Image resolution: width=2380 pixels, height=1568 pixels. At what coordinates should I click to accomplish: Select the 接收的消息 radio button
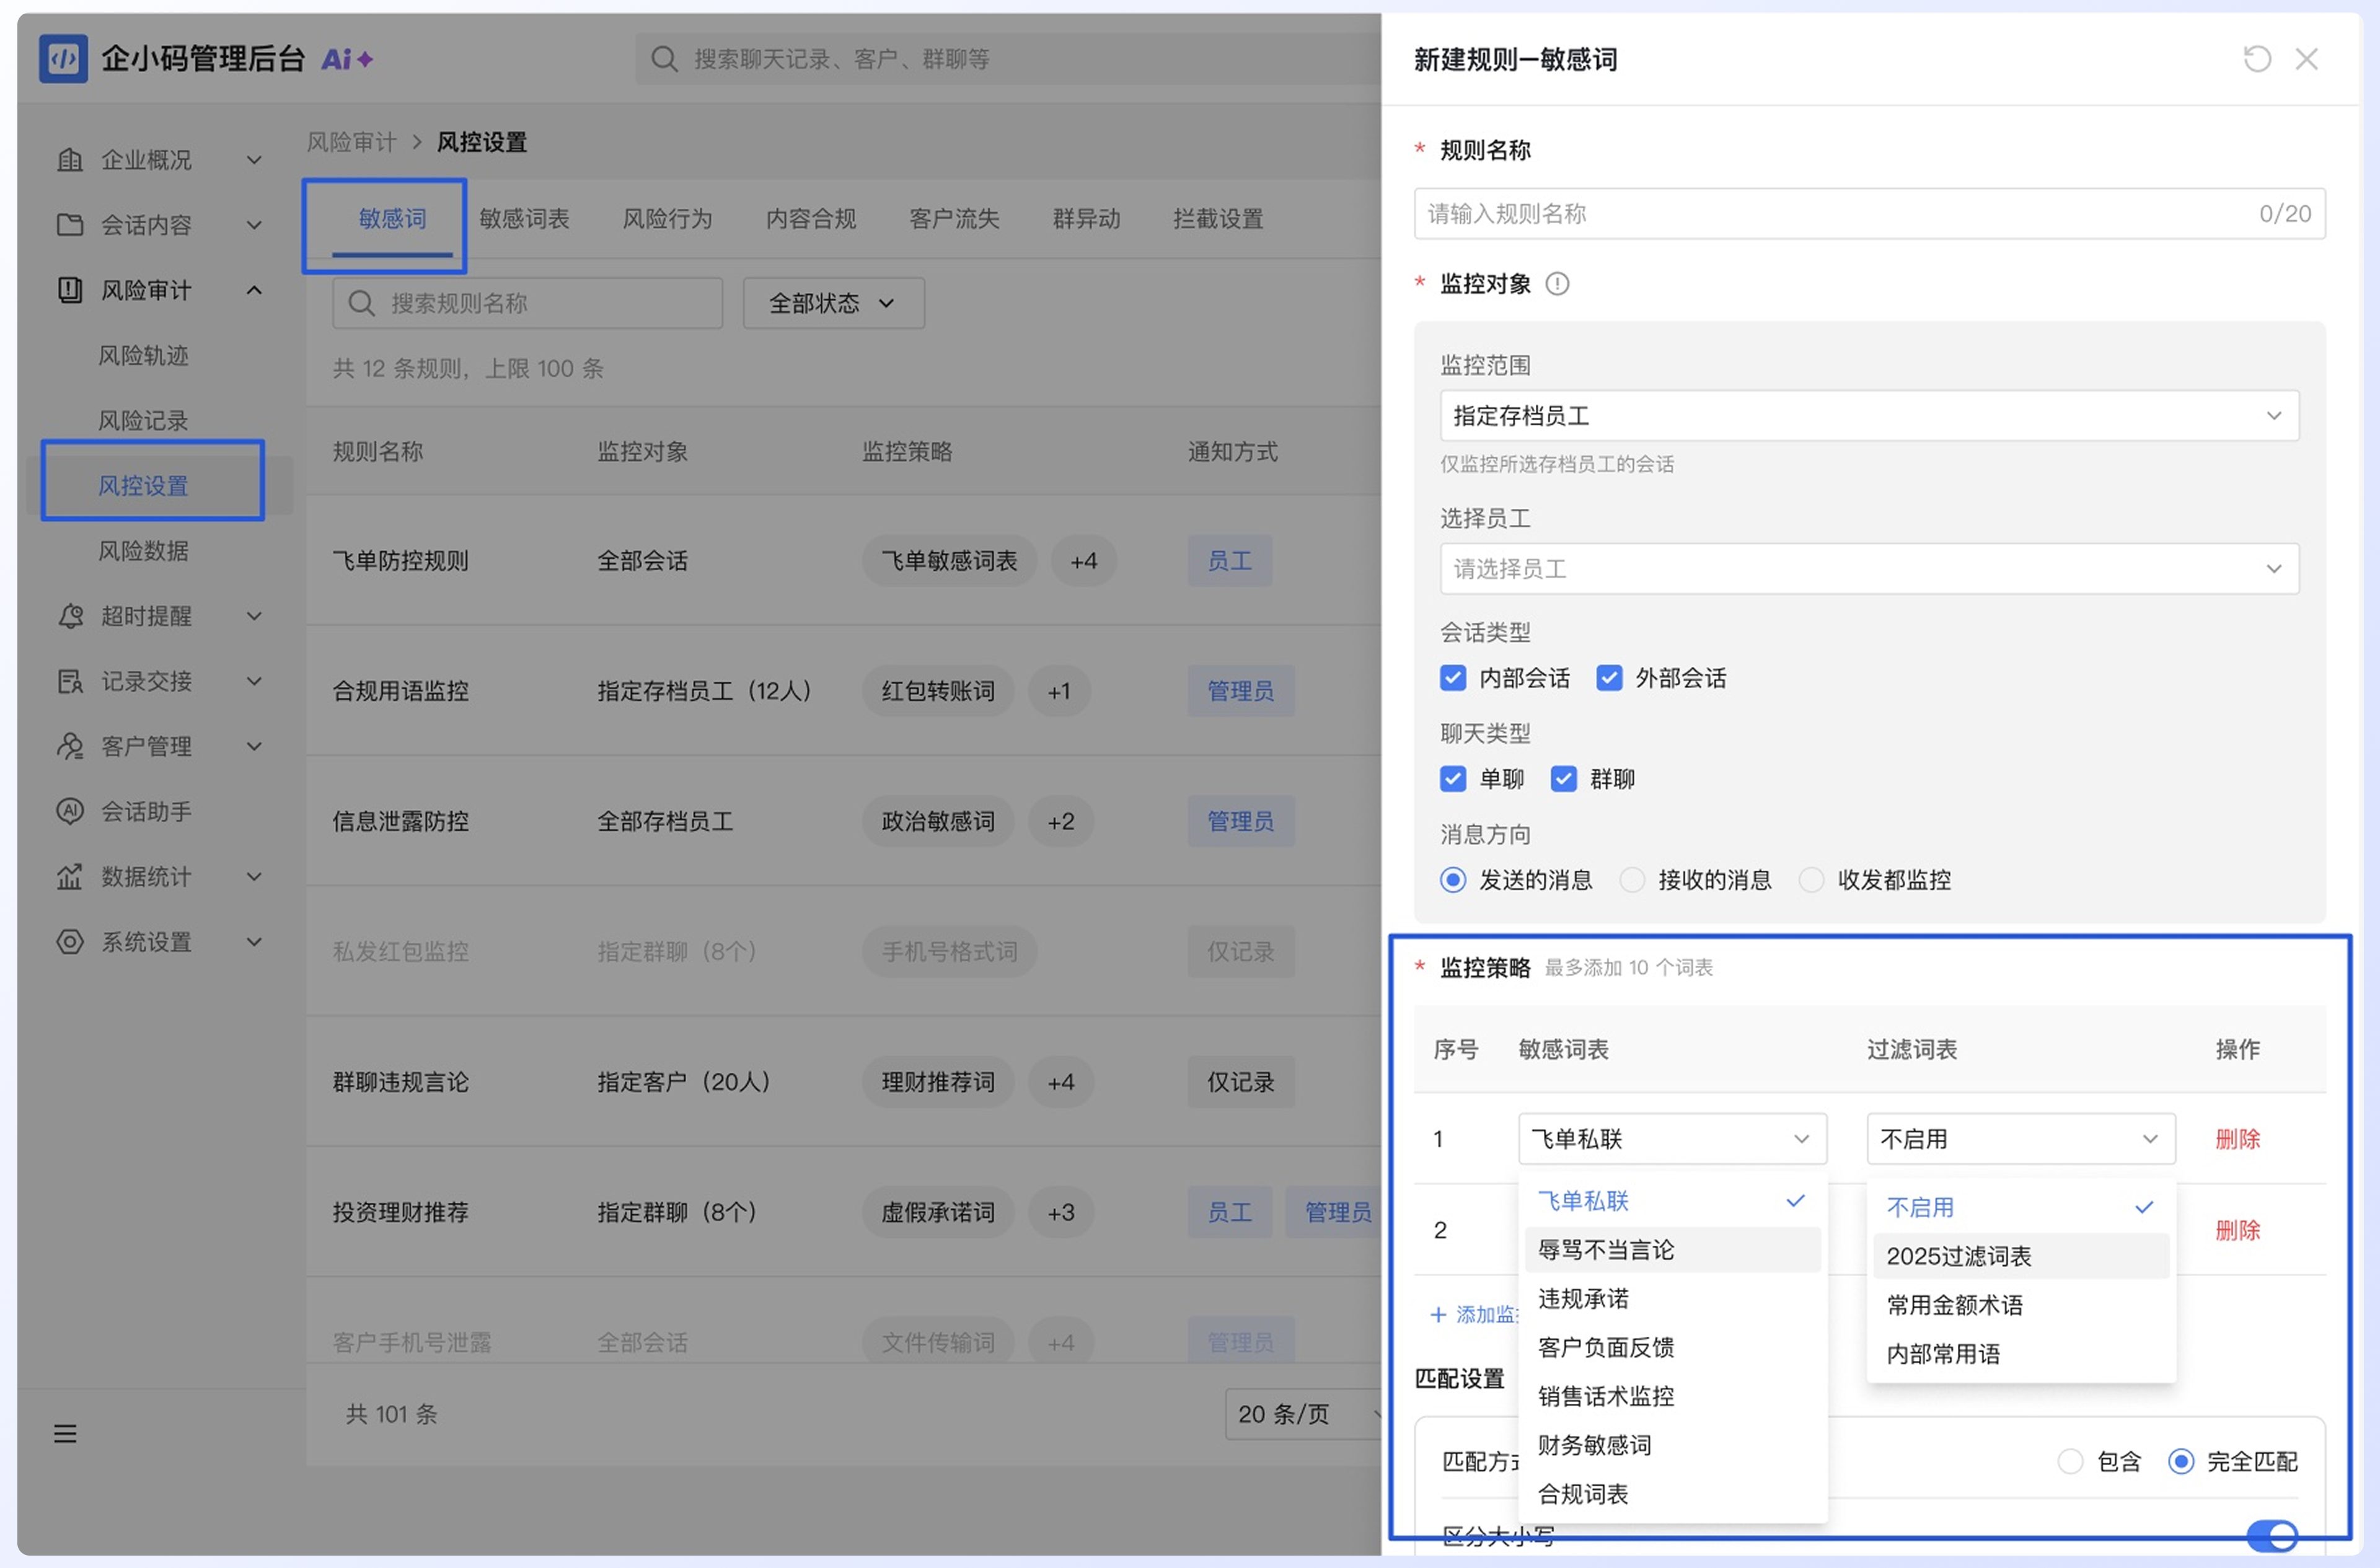1632,880
